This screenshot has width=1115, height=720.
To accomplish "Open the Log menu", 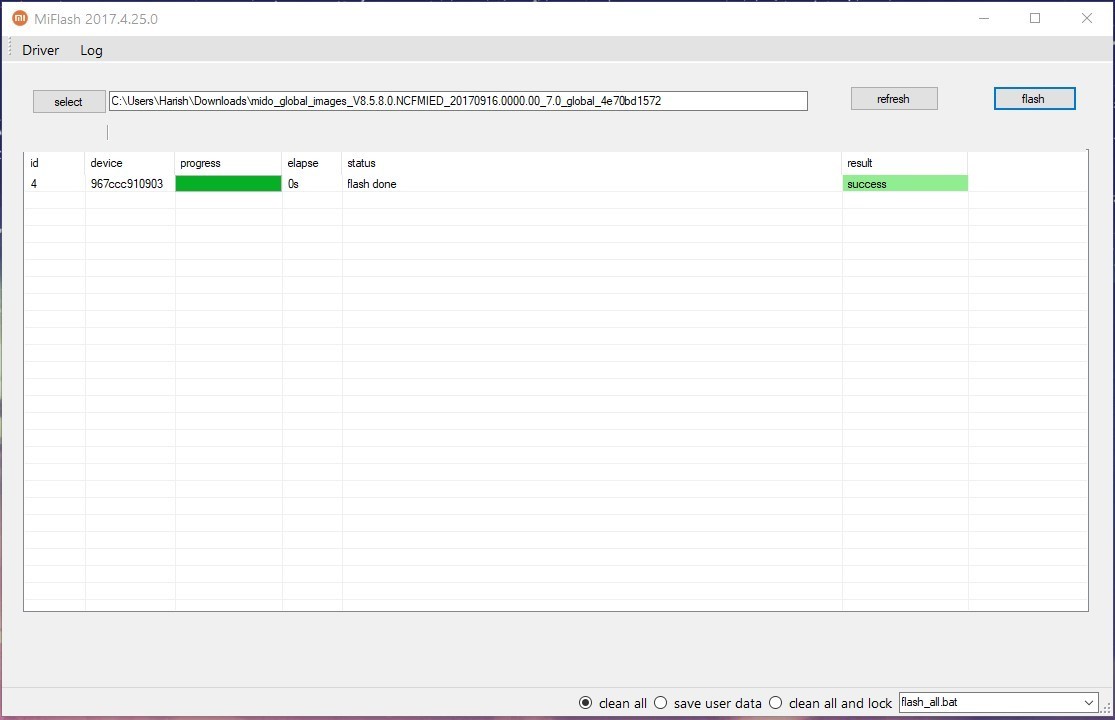I will 91,50.
